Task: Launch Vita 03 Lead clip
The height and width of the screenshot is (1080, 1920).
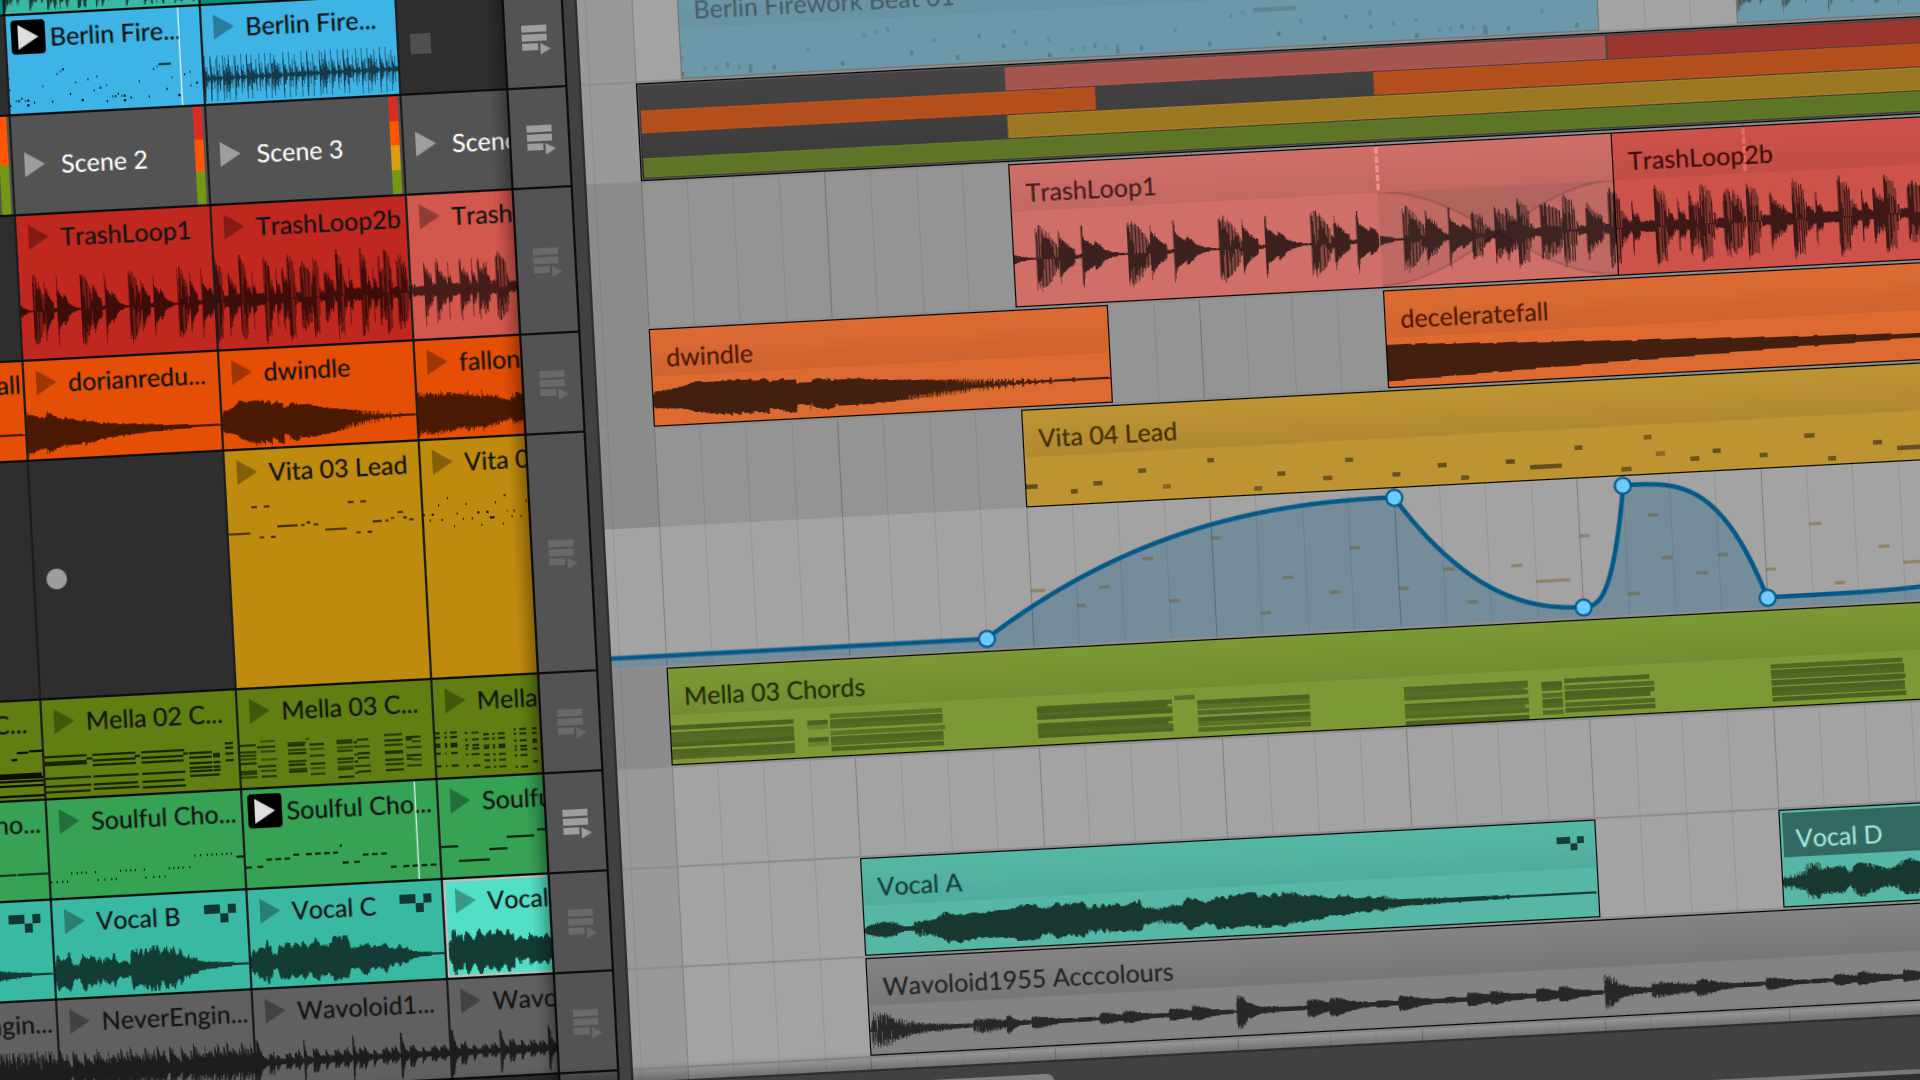Action: coord(245,472)
